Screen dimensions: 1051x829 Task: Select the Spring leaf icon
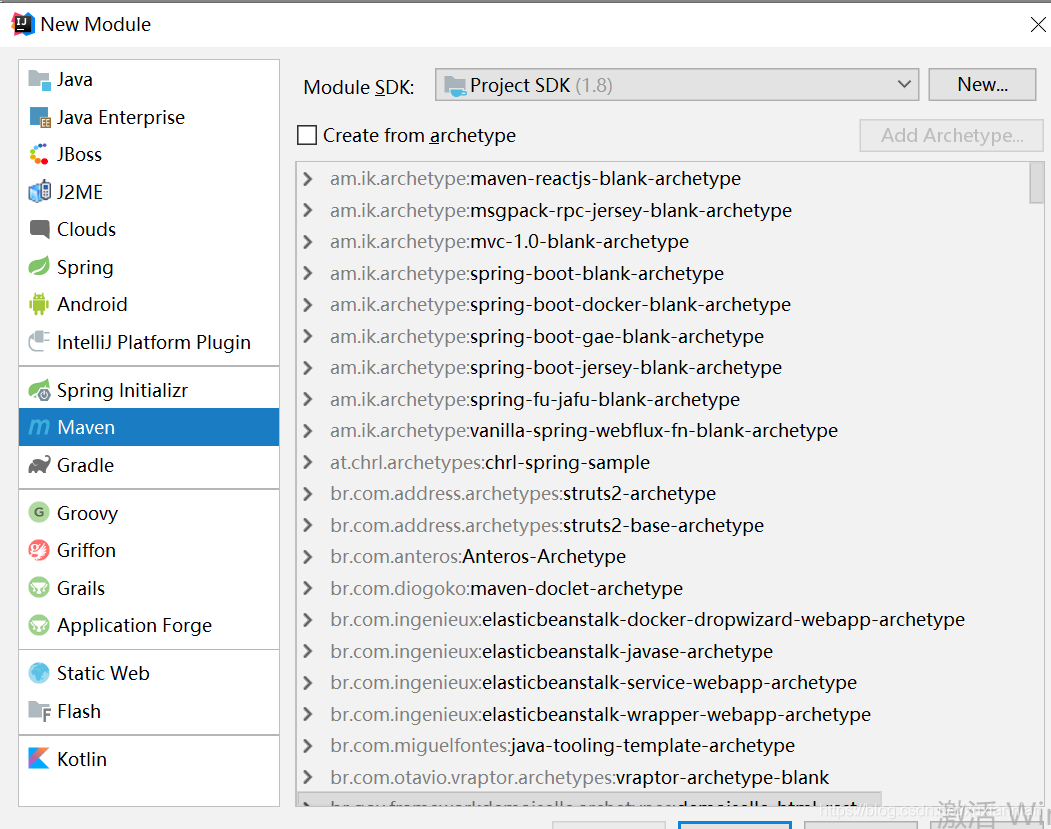[39, 267]
